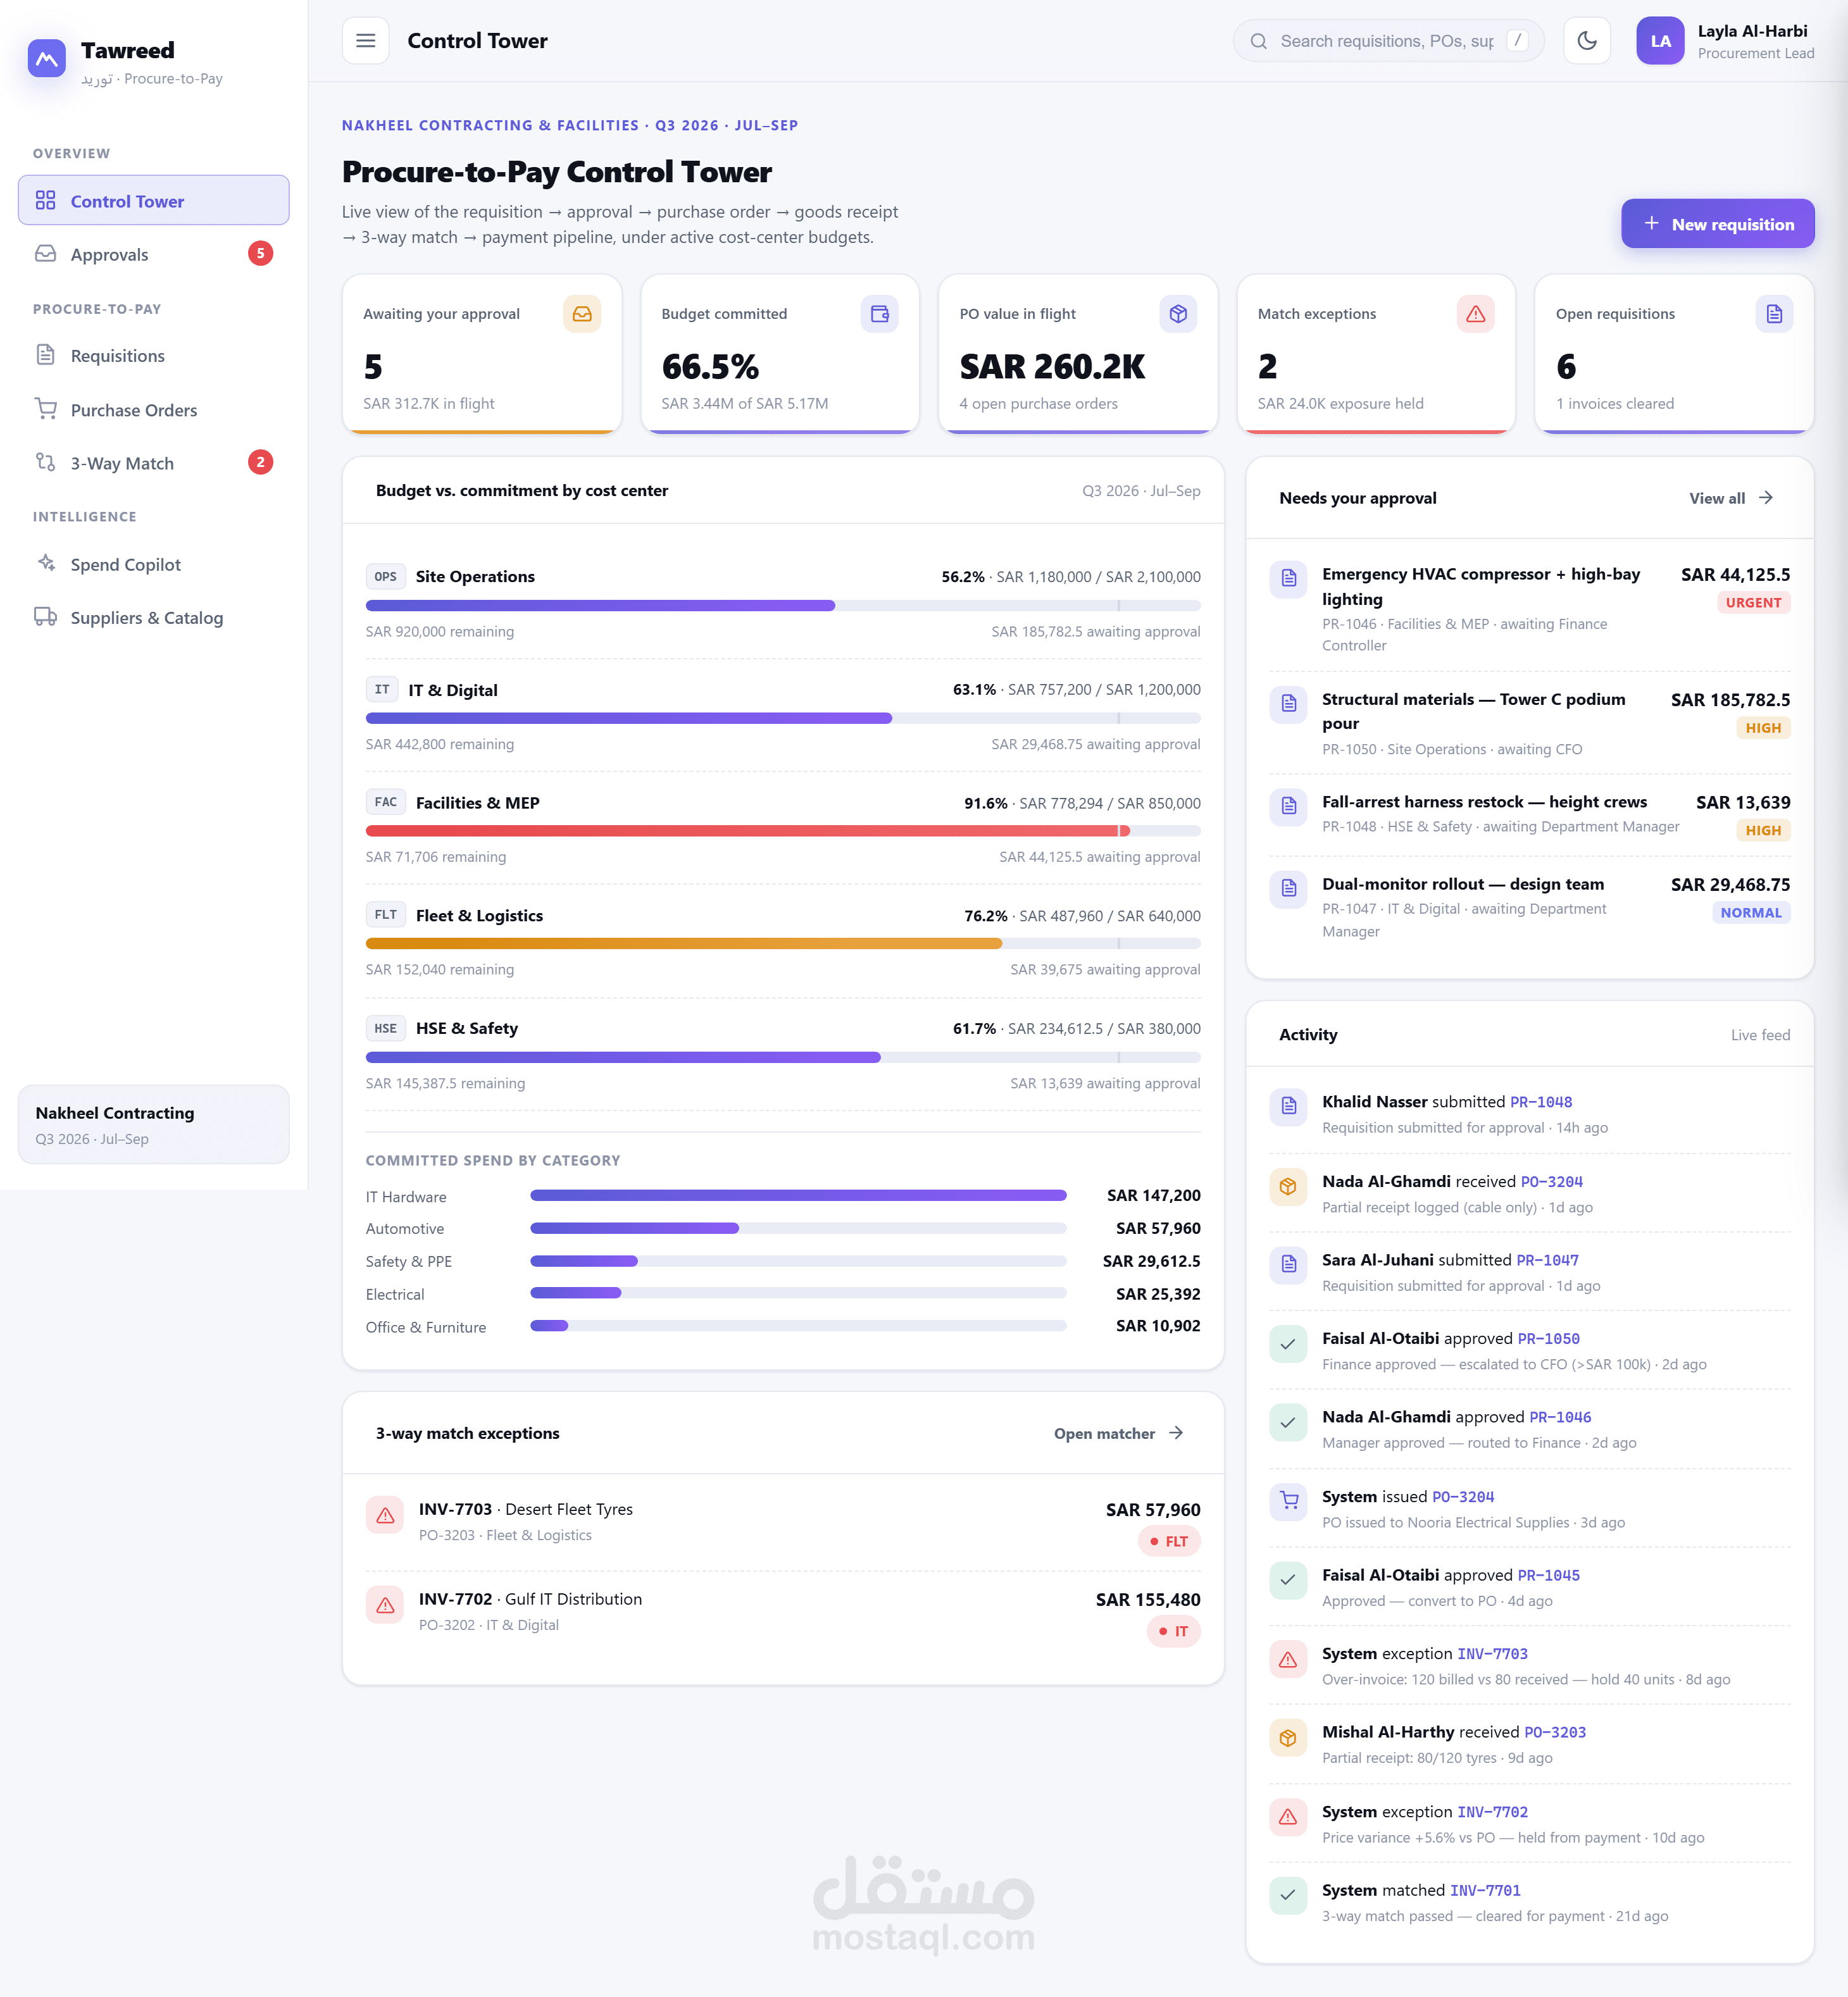Open PR-1047 link from Sara Al-Juhani

(1547, 1261)
